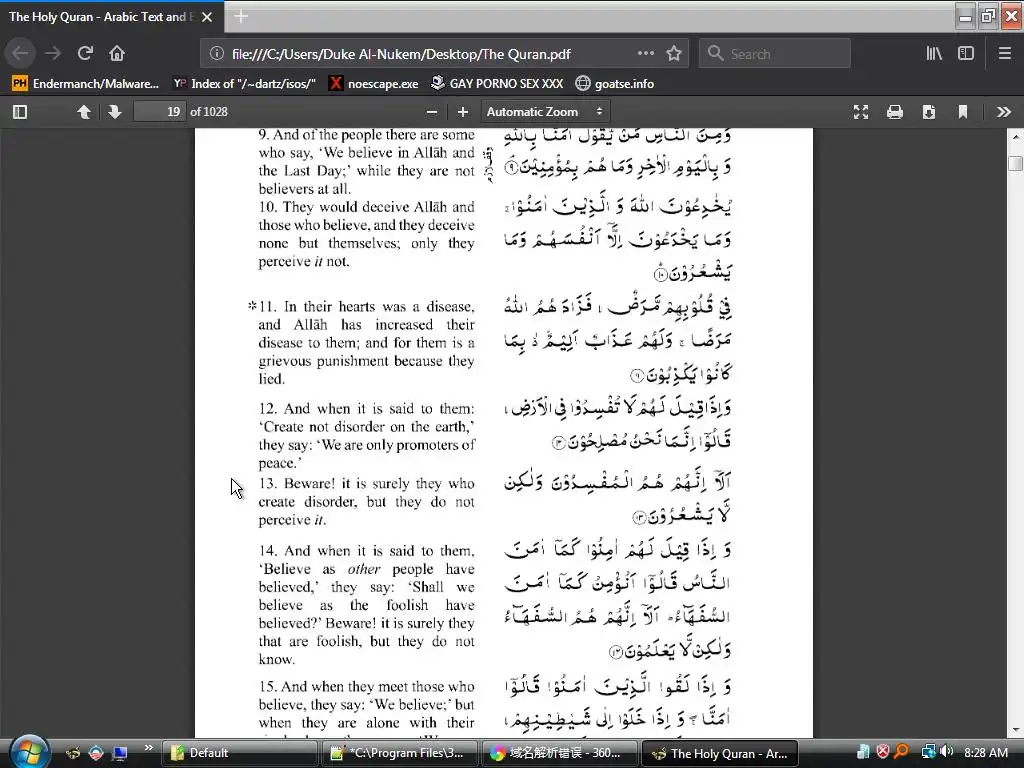Go forward one page in browser history
The image size is (1024, 768).
pos(52,53)
